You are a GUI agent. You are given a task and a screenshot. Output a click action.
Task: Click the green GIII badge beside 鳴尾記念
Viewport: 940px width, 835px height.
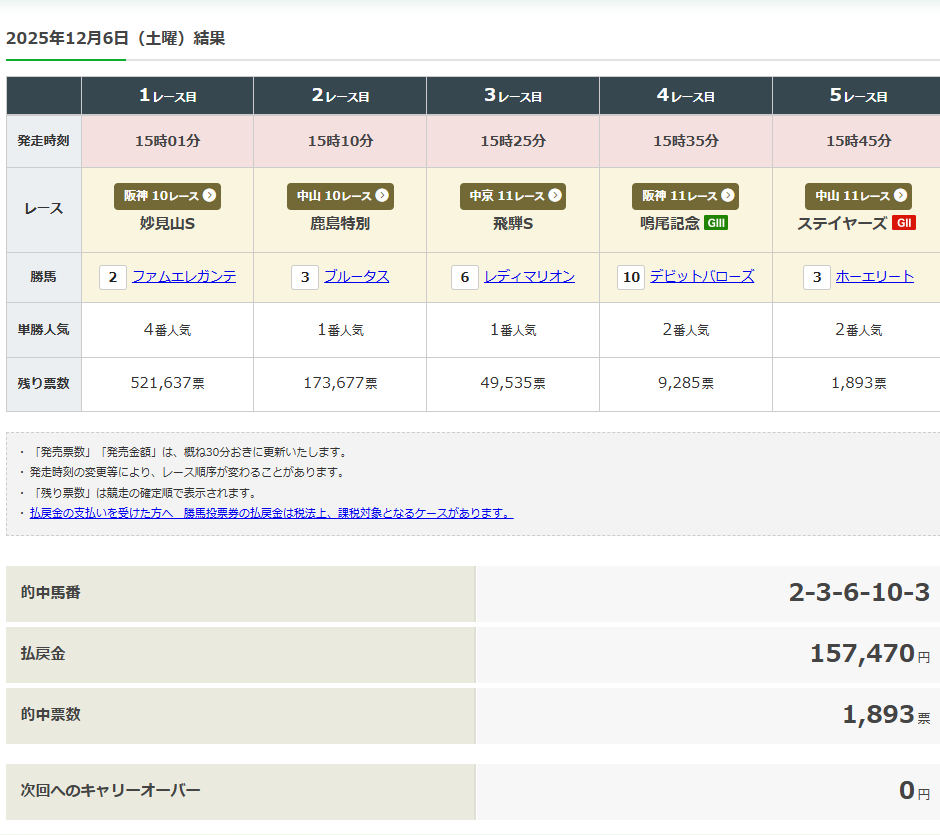pos(716,223)
